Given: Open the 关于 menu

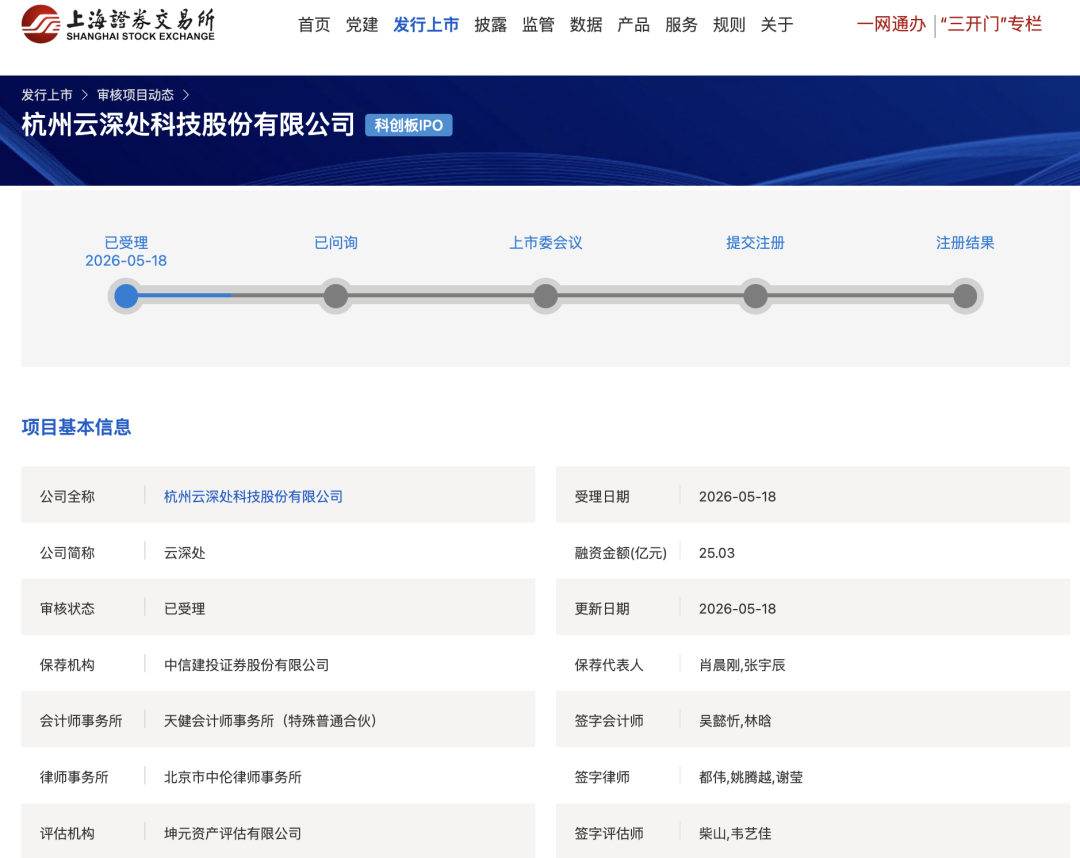Looking at the screenshot, I should pos(777,25).
